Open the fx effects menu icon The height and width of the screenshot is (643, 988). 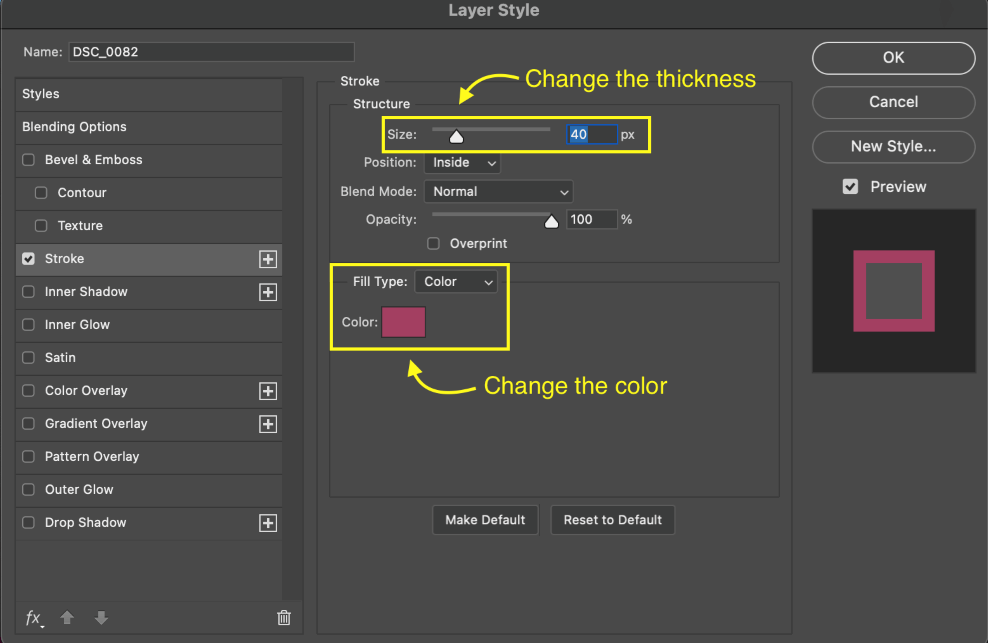coord(34,618)
